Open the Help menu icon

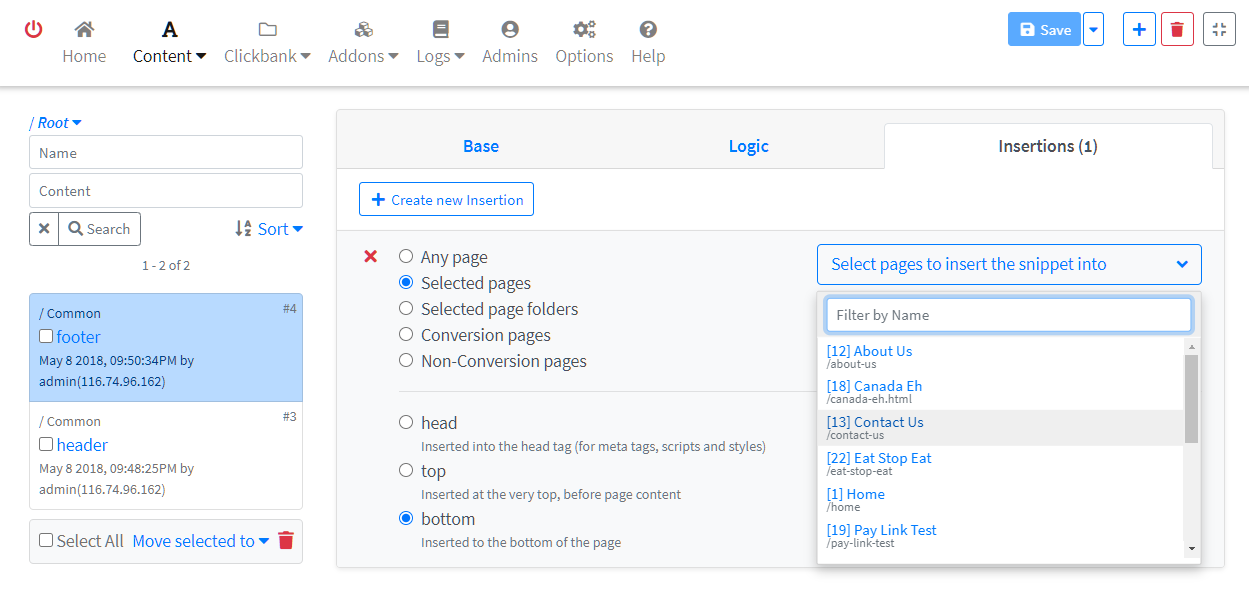pyautogui.click(x=648, y=30)
